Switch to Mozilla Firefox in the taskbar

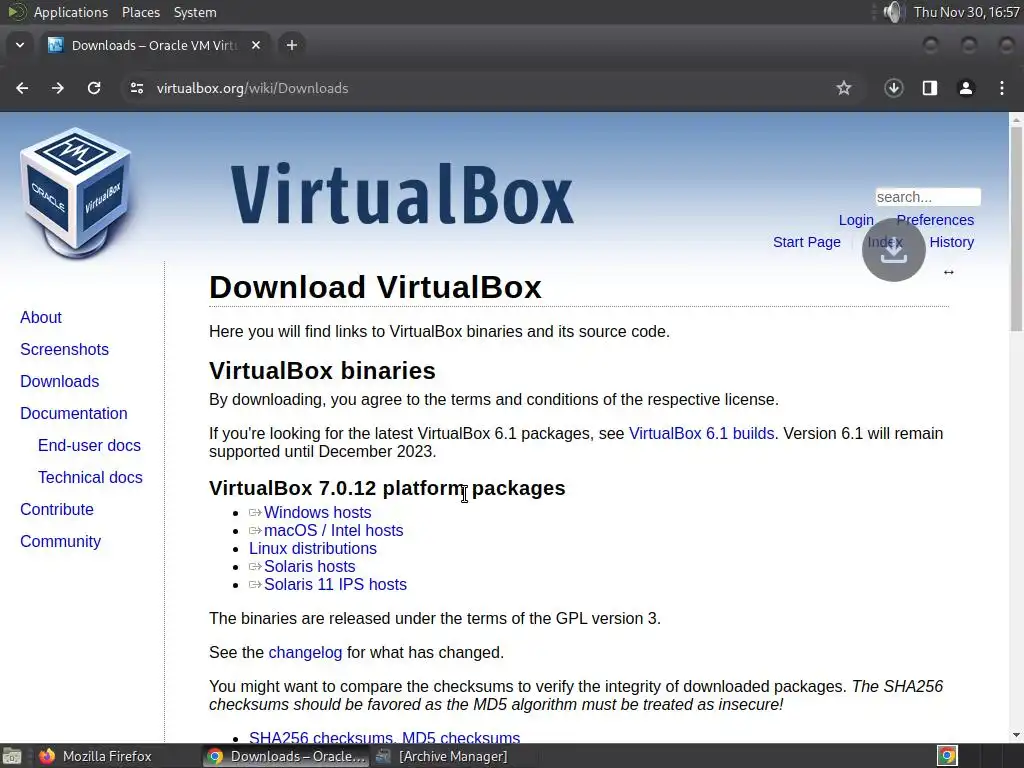[x=95, y=756]
